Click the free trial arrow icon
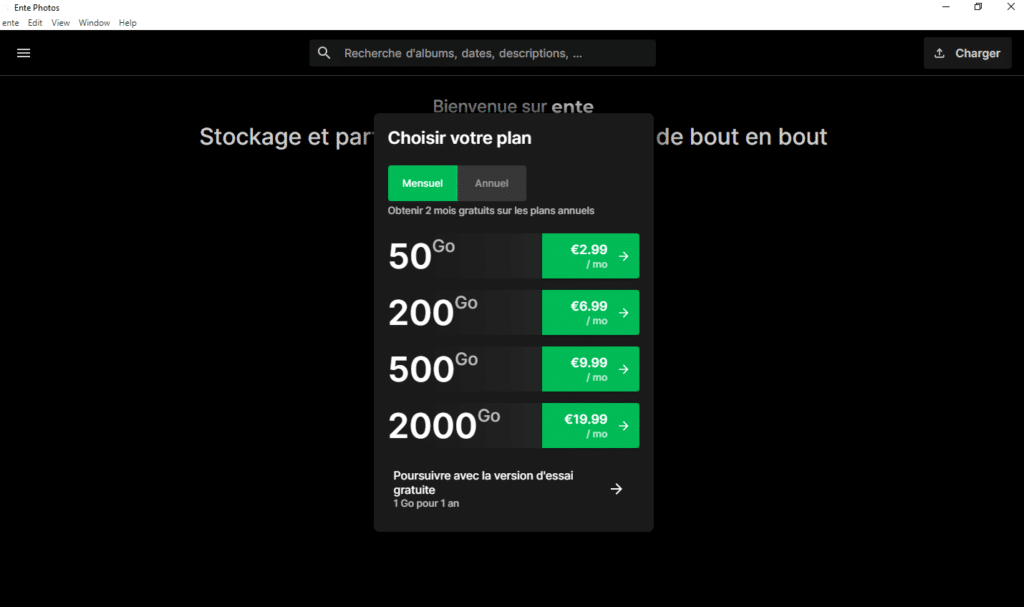 (616, 489)
